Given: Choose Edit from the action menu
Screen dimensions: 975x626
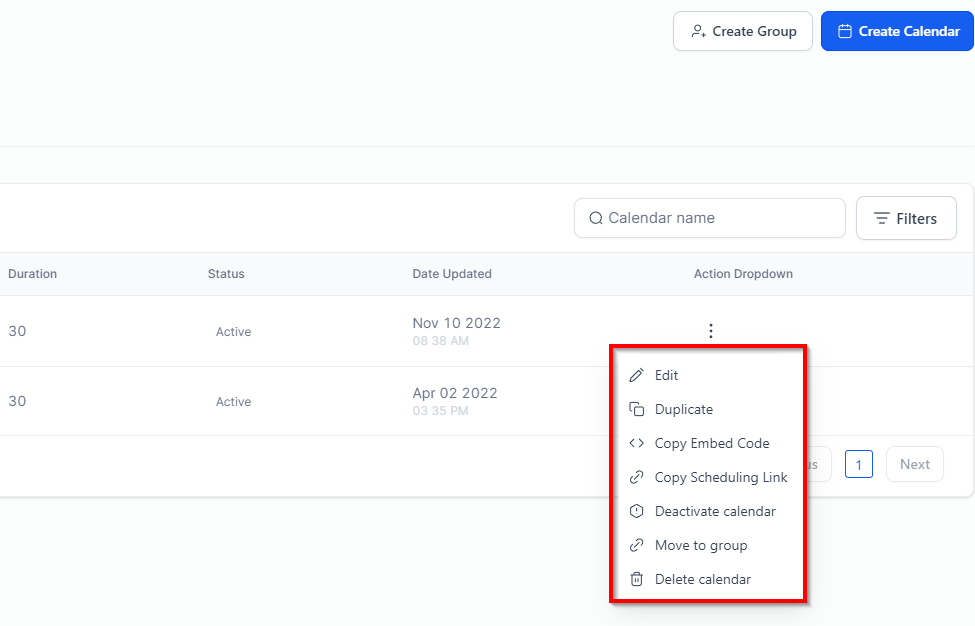Looking at the screenshot, I should pyautogui.click(x=709, y=375).
